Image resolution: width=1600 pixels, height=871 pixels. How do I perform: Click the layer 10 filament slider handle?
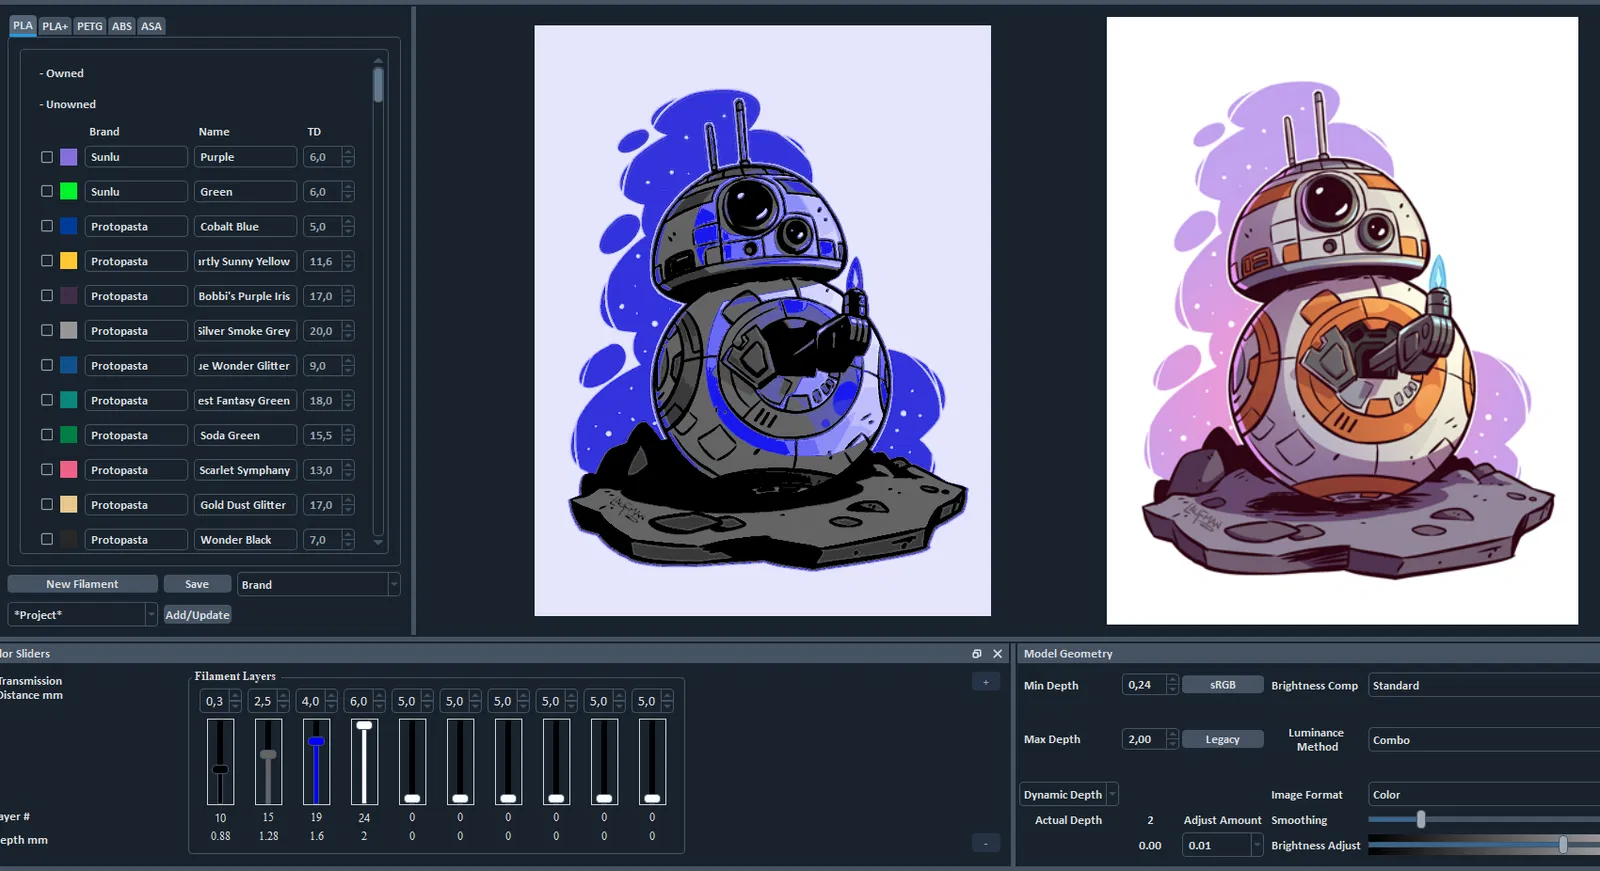[220, 769]
